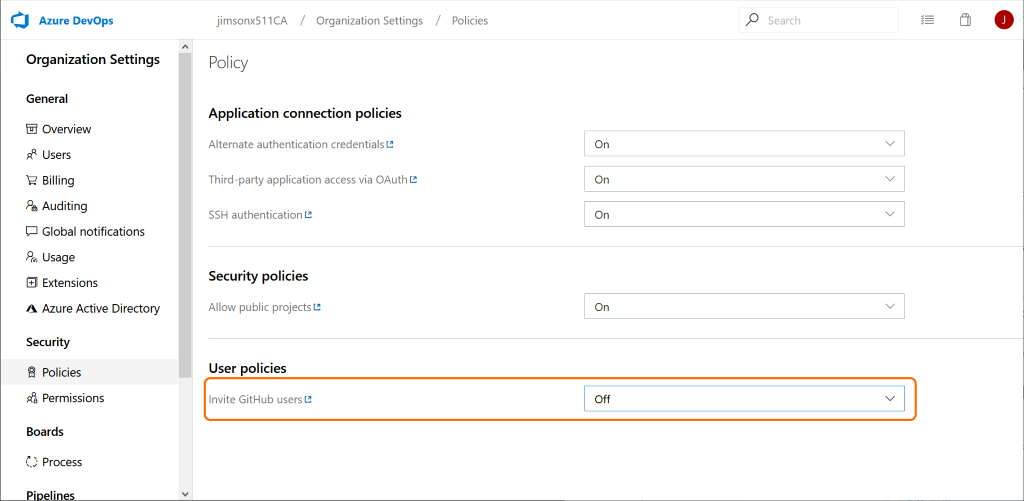This screenshot has height=501, width=1024.
Task: Open the Allow public projects dropdown
Action: (x=743, y=307)
